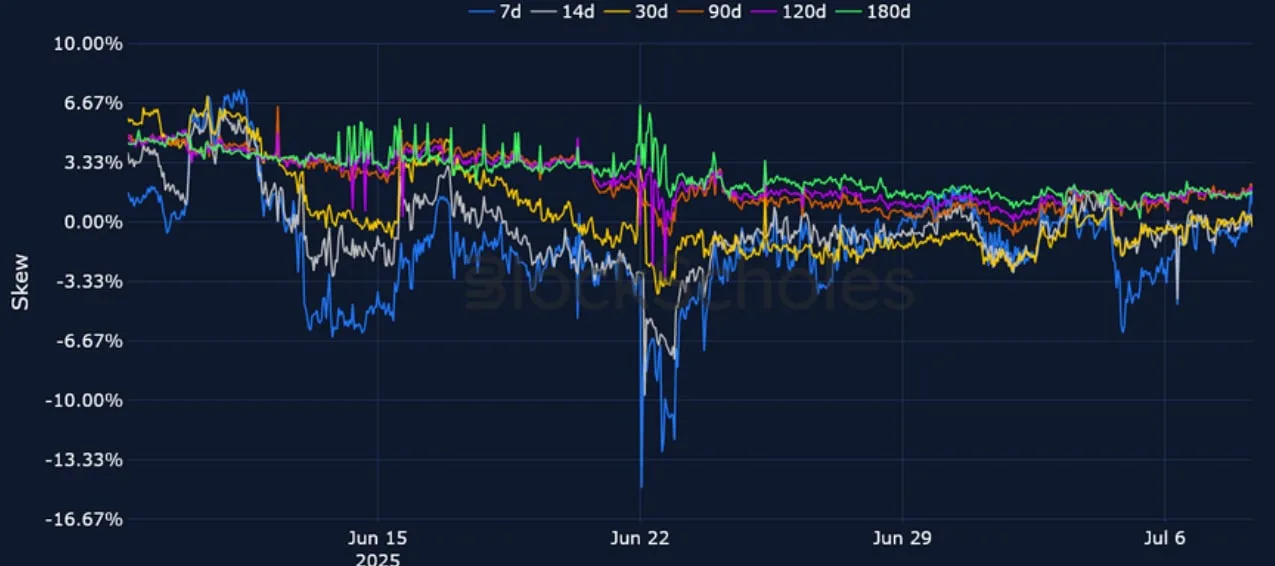1275x566 pixels.
Task: Click the -3.33% y-axis label
Action: tap(92, 282)
